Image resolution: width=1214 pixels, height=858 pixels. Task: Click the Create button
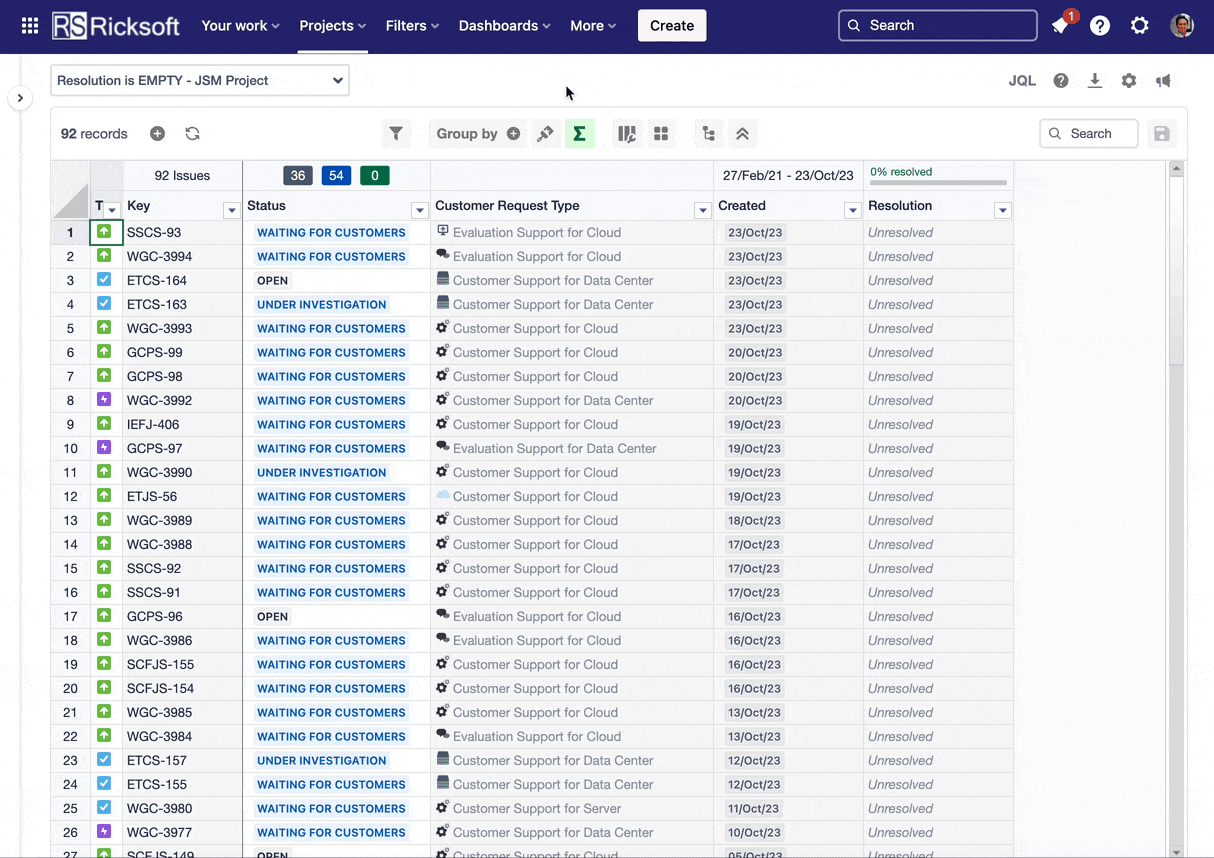pyautogui.click(x=672, y=26)
